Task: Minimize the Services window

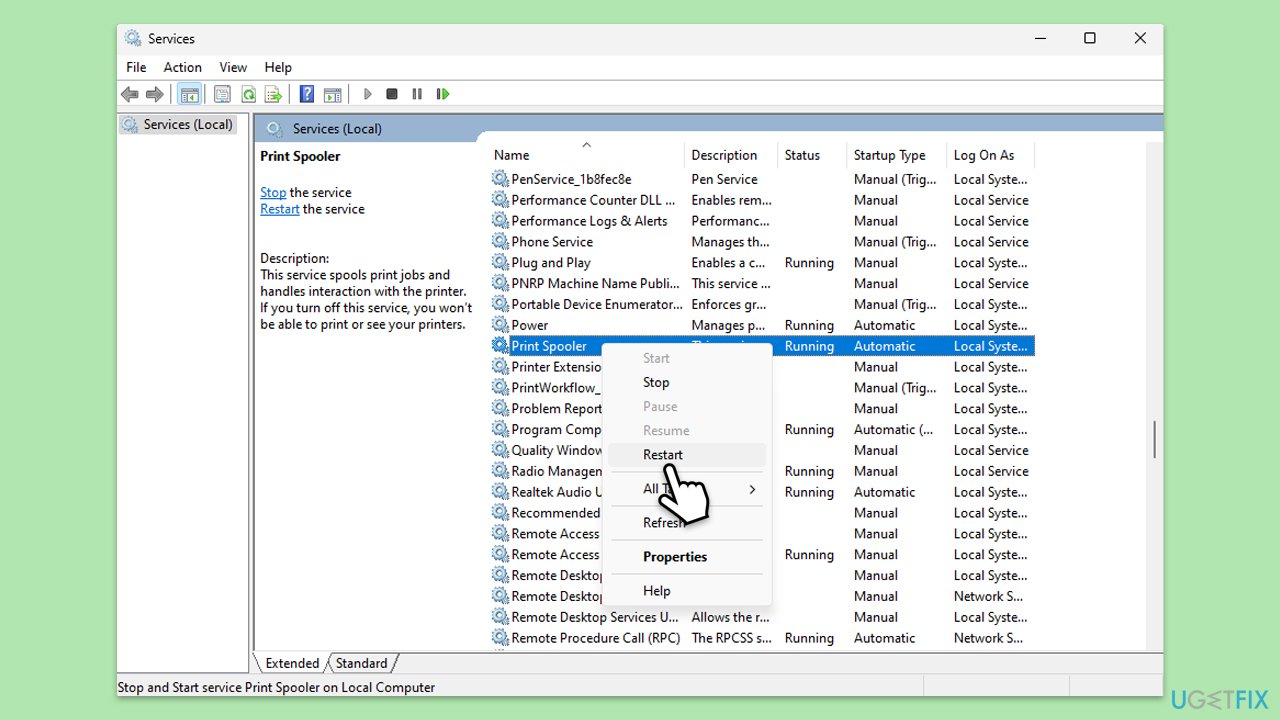Action: point(1040,38)
